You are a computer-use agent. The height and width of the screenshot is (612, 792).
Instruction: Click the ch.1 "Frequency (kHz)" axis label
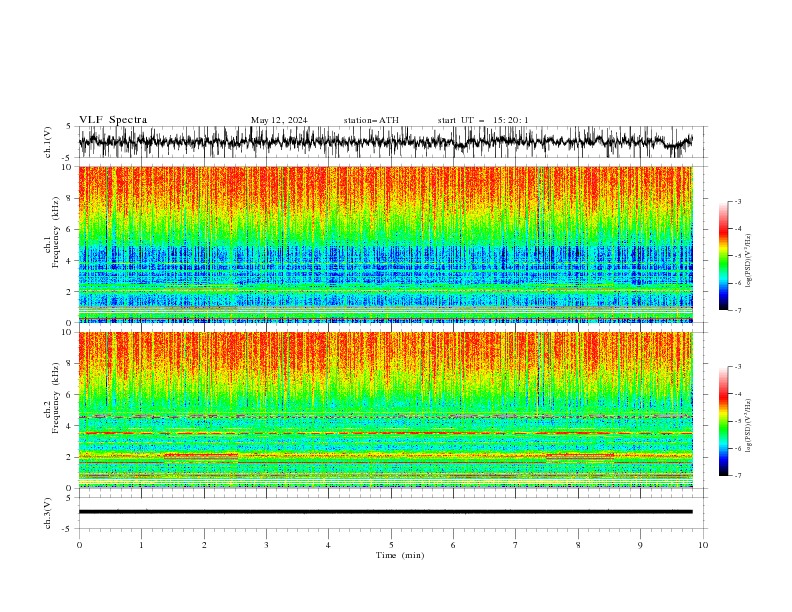point(56,233)
